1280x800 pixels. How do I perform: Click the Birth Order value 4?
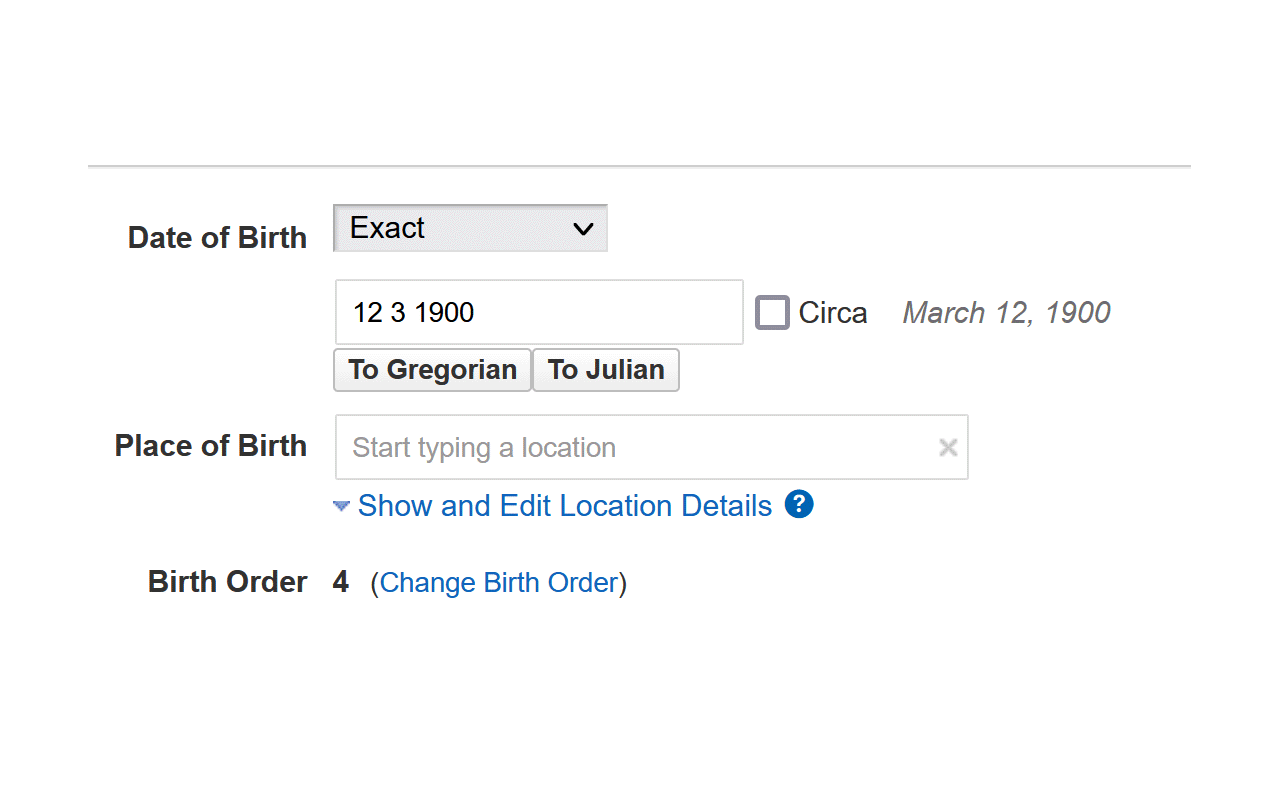coord(341,582)
